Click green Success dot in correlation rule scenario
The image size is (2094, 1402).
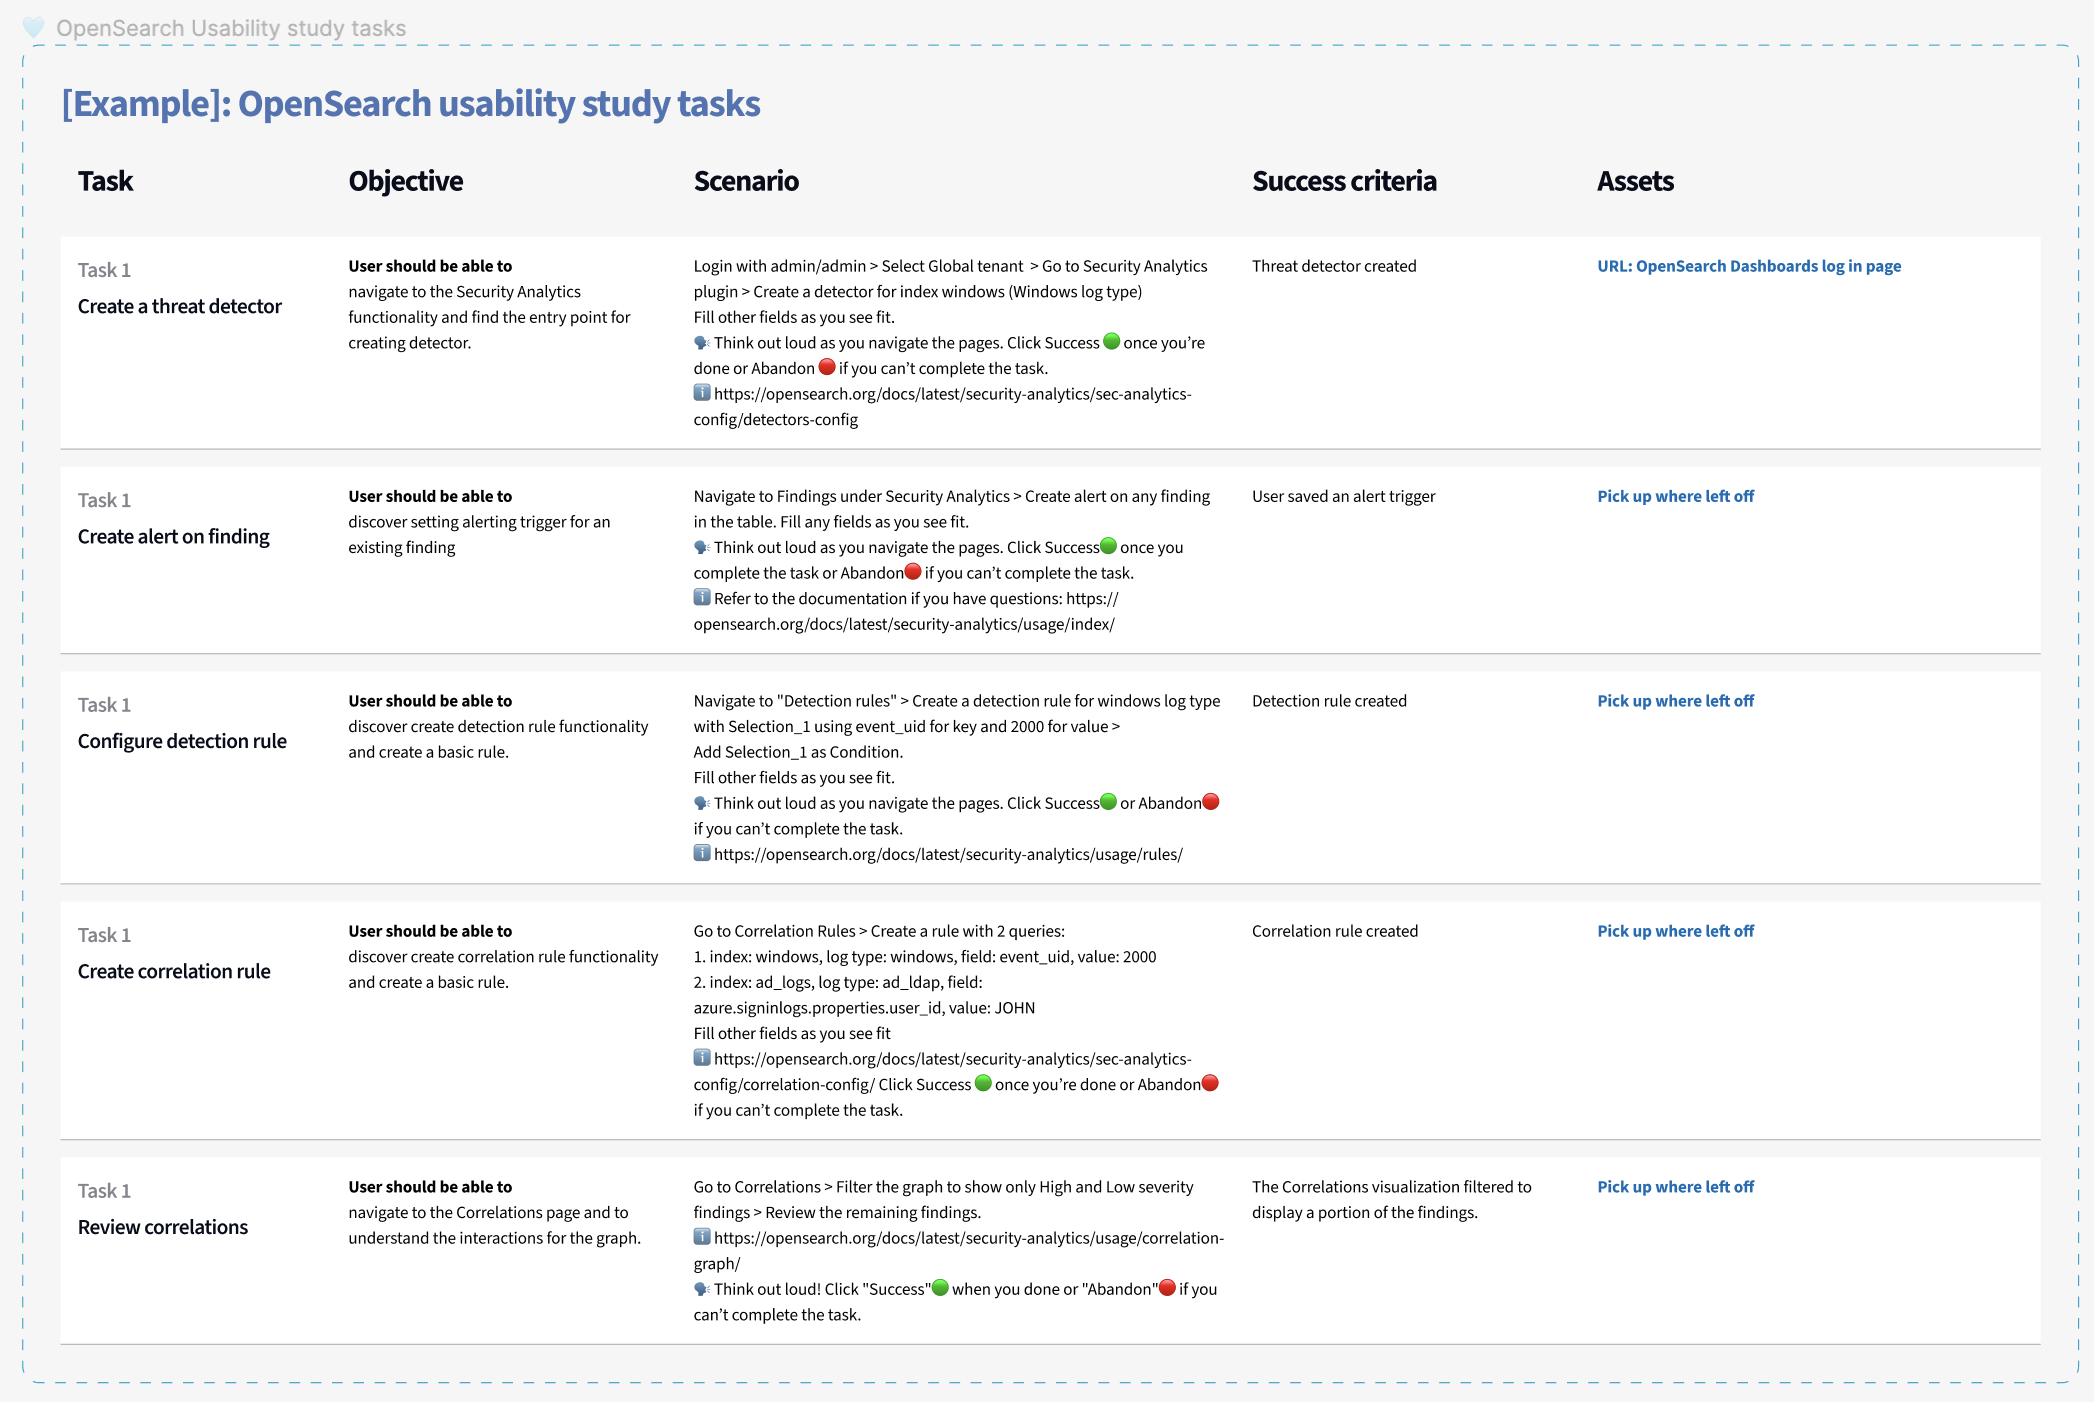pos(983,1083)
